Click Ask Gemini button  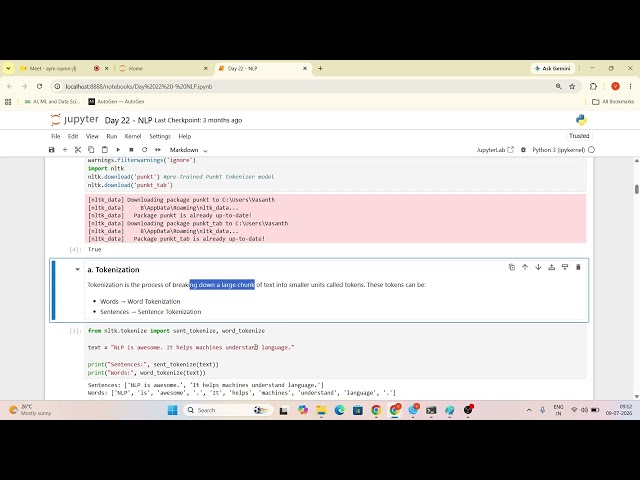click(552, 69)
